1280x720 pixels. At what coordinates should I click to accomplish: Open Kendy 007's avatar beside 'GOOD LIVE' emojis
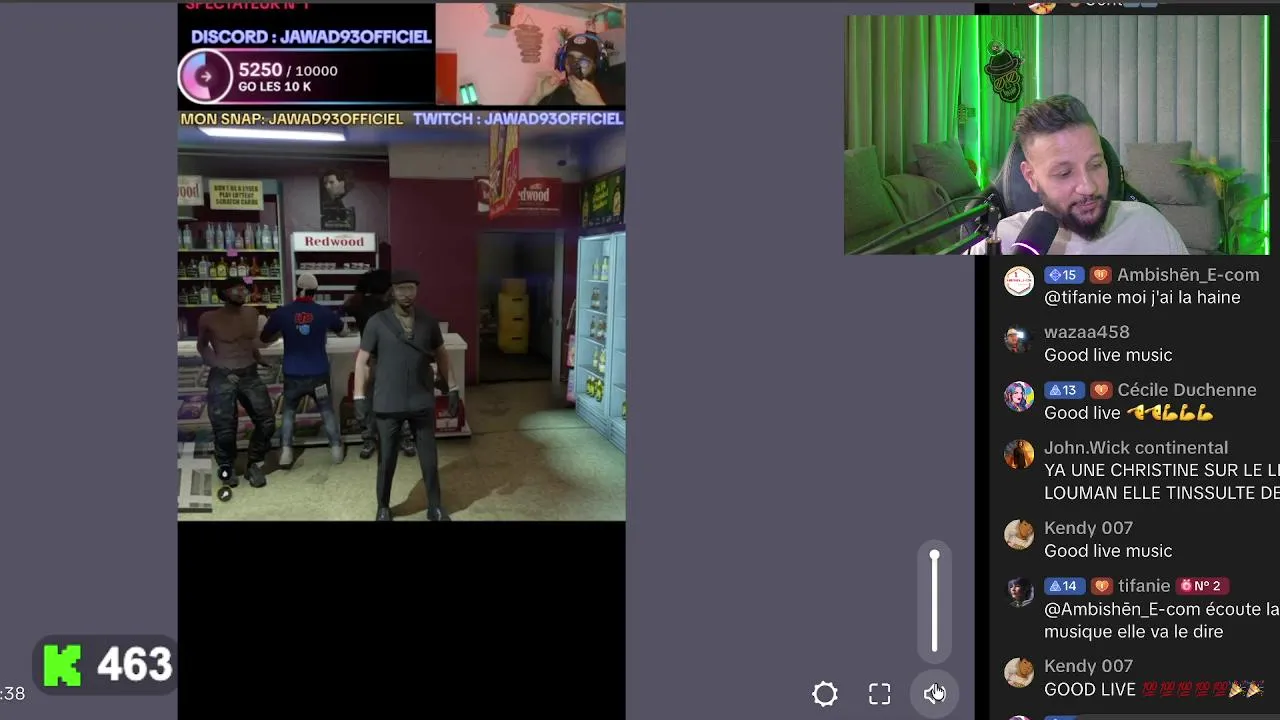tap(1019, 673)
